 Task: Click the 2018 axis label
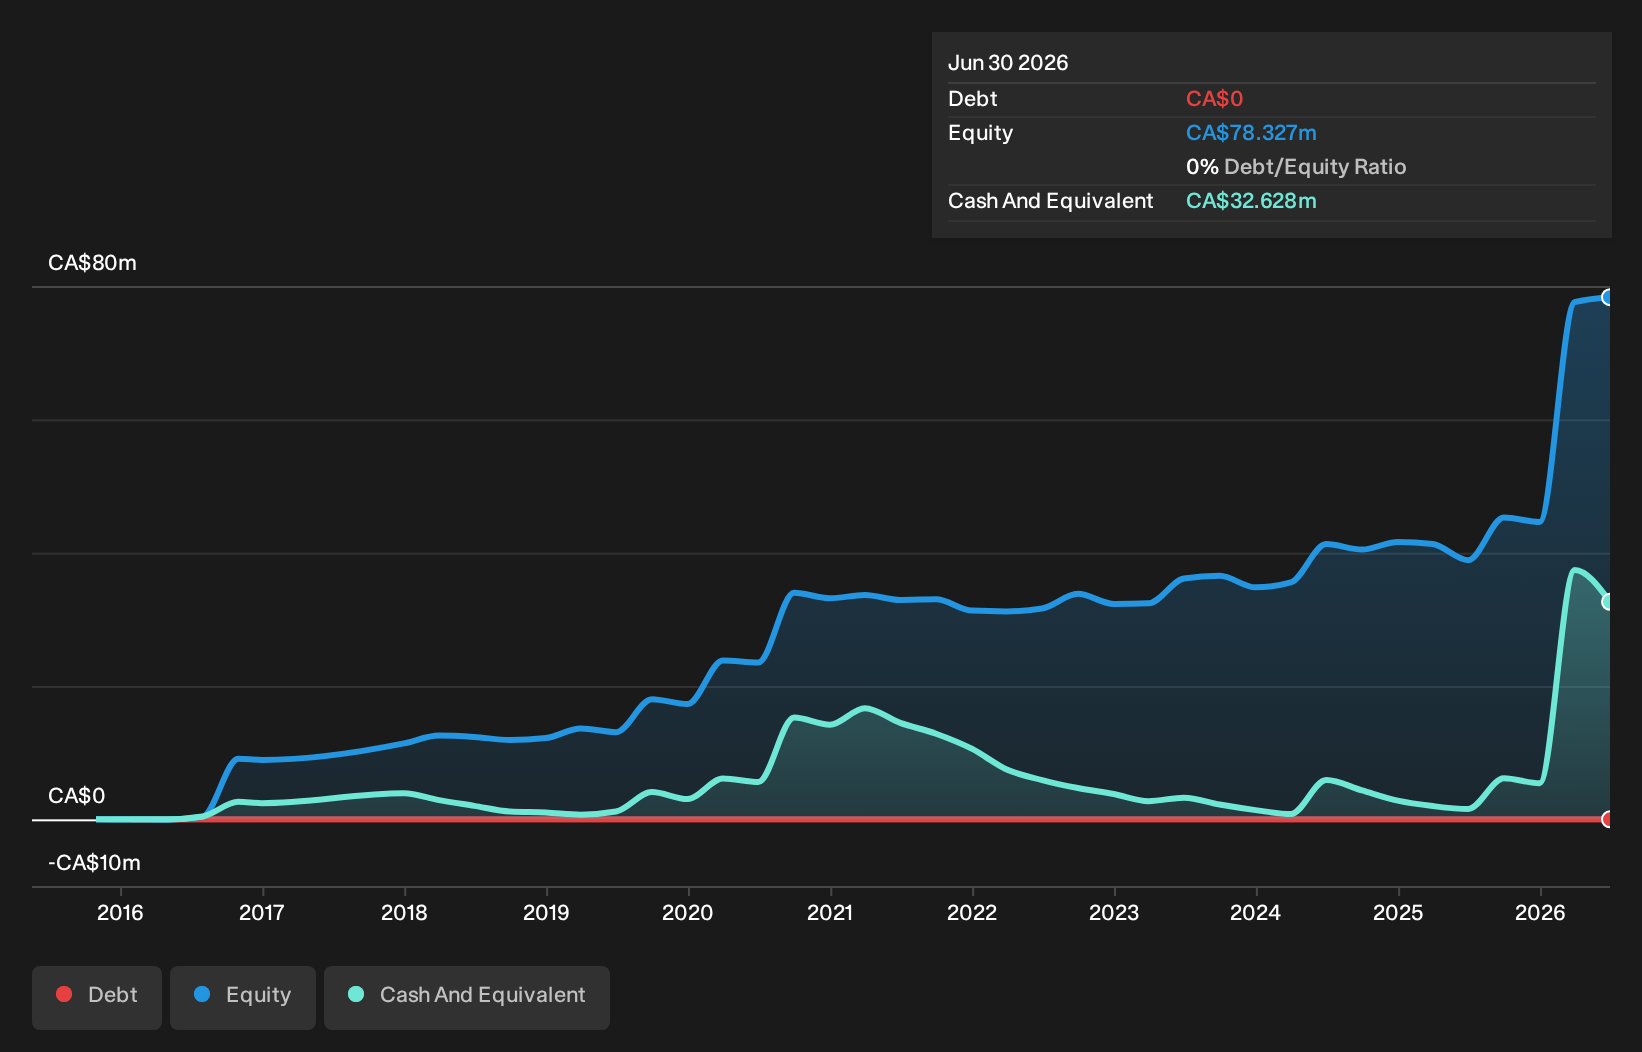click(404, 912)
